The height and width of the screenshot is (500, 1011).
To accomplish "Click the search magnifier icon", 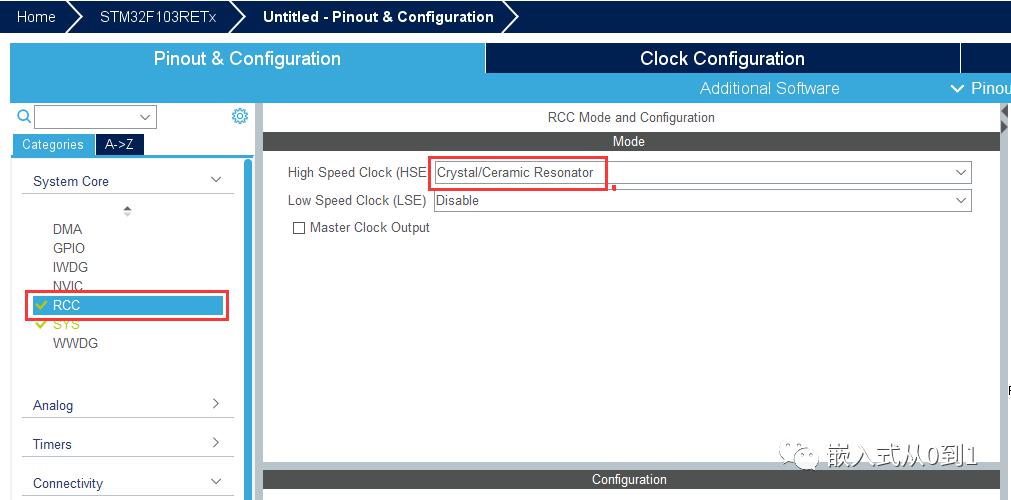I will tap(24, 116).
